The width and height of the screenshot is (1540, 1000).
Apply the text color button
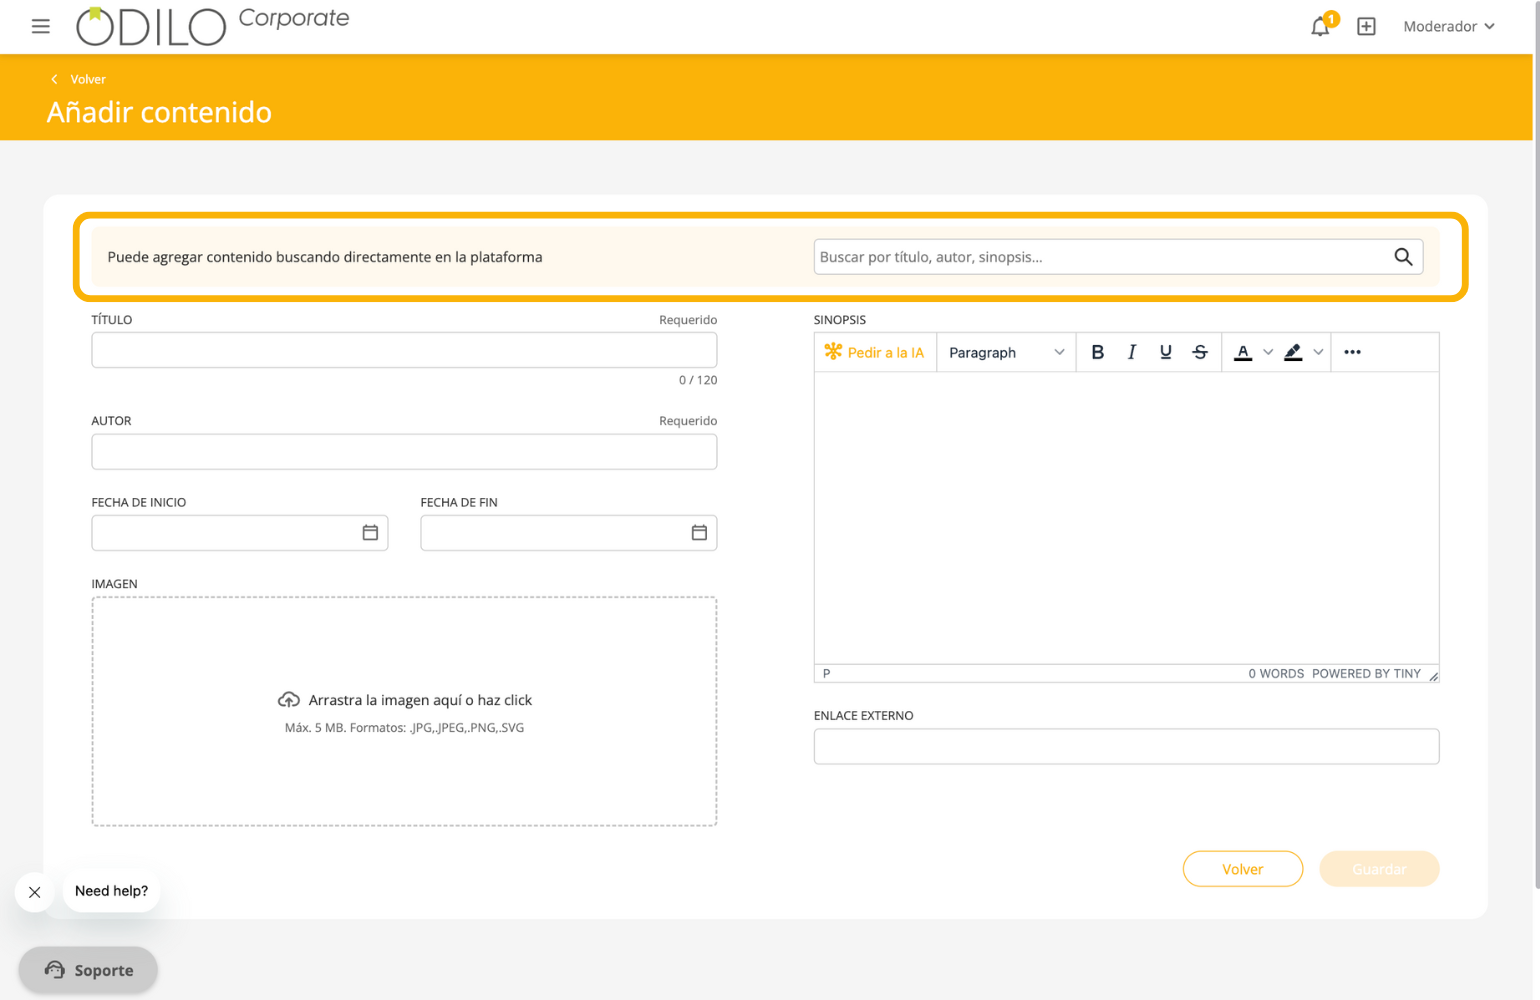pos(1243,352)
